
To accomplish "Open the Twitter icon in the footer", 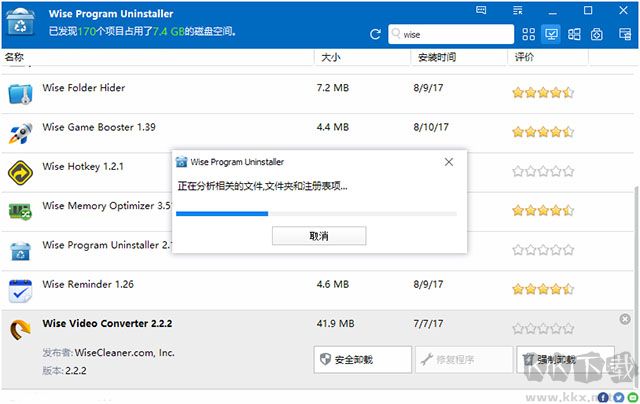I will 619,397.
